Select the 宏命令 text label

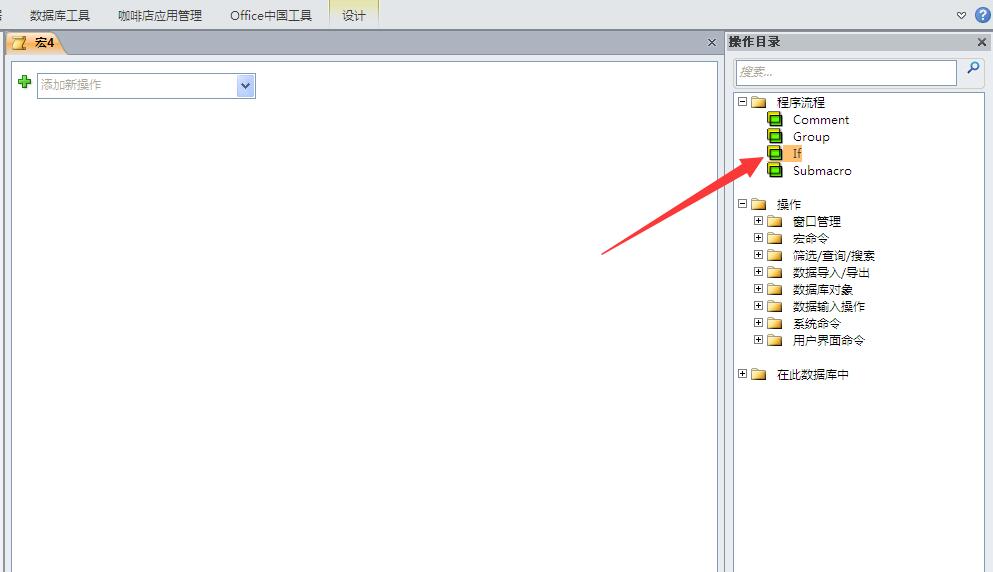(810, 239)
